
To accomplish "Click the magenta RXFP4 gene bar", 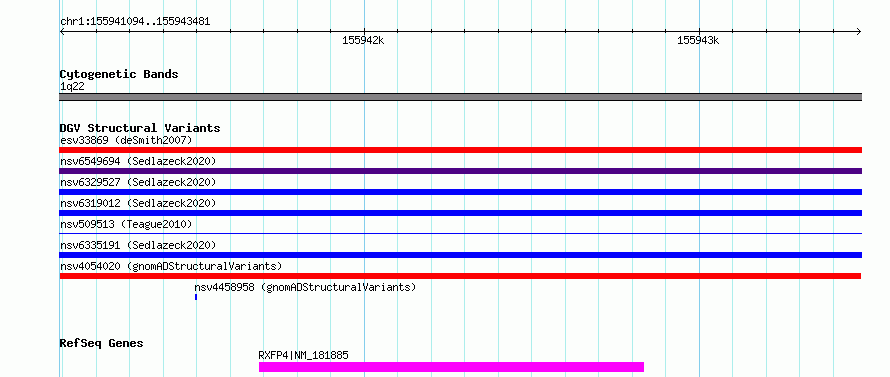I will [451, 367].
